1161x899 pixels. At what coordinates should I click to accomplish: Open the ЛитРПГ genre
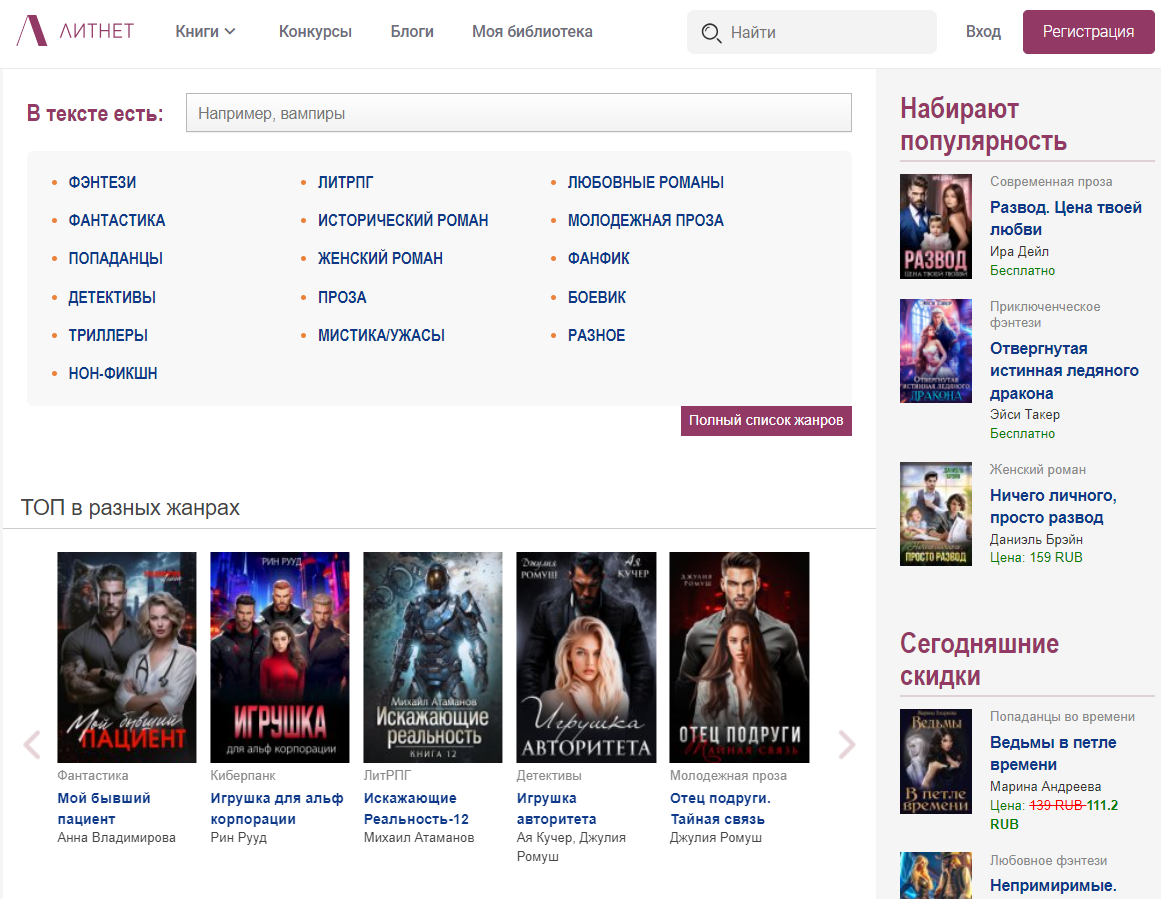pyautogui.click(x=345, y=182)
